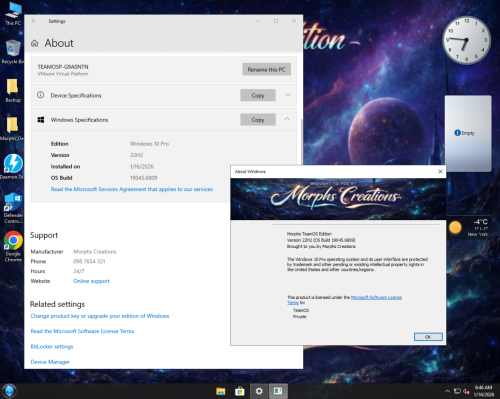Click OK in About Windows dialog
This screenshot has height=399, width=500.
(x=428, y=337)
